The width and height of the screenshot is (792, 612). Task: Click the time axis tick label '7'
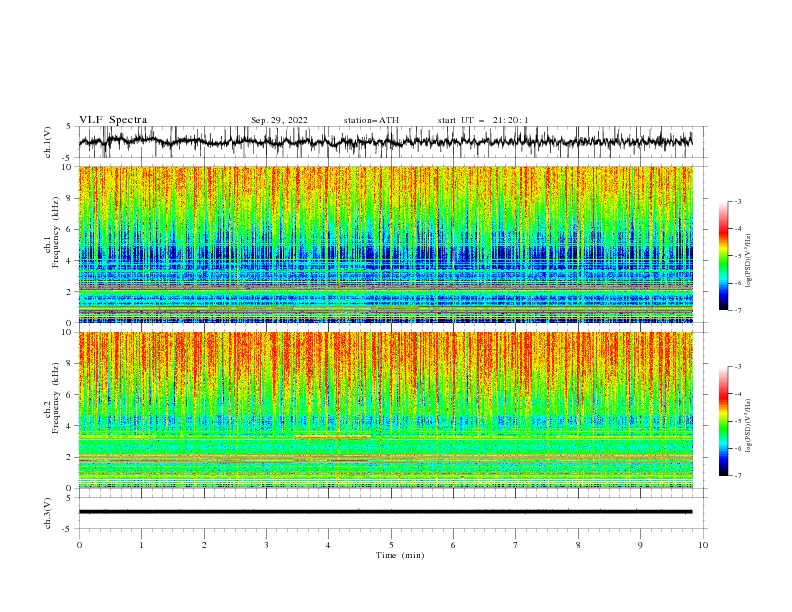(x=516, y=545)
